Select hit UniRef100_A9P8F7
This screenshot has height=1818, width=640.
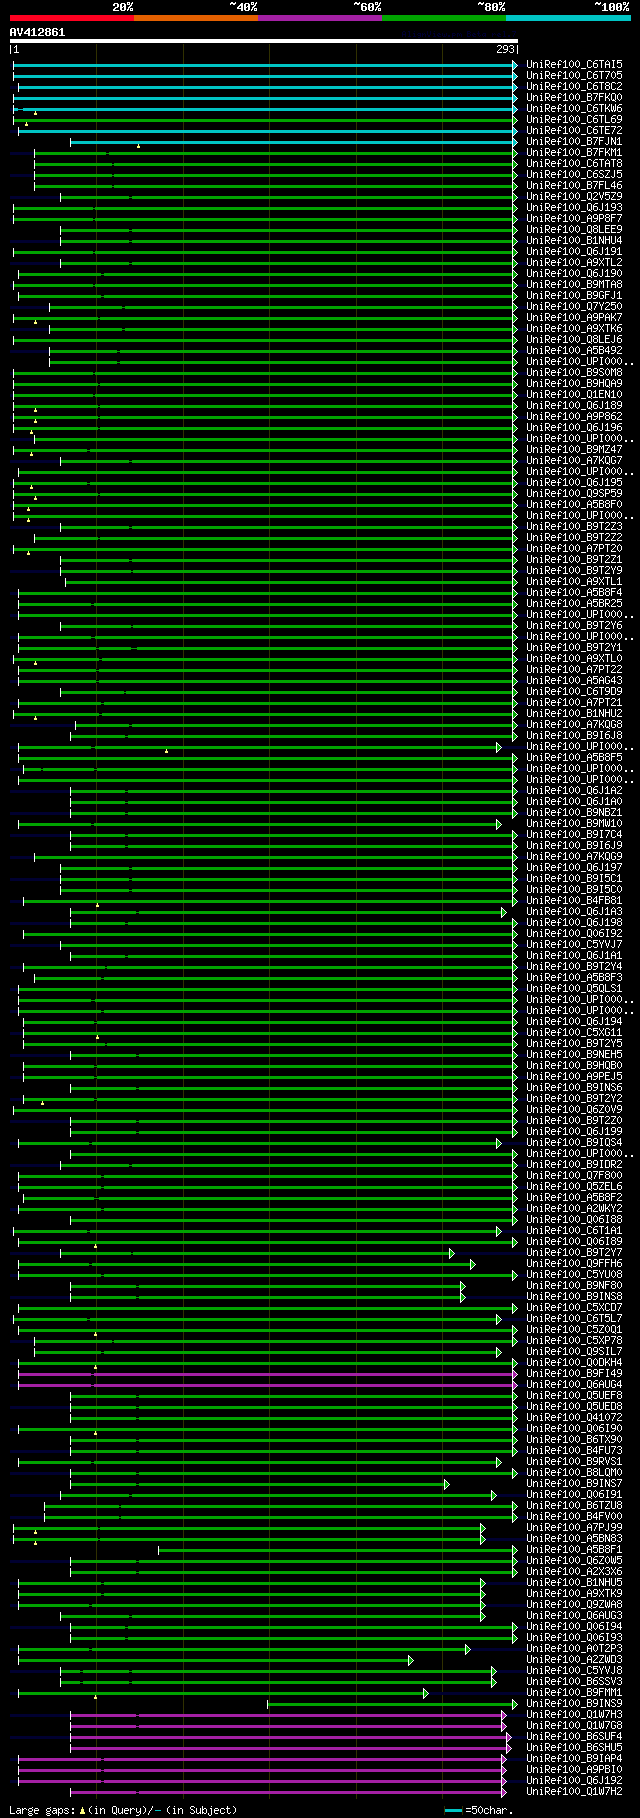pos(574,218)
